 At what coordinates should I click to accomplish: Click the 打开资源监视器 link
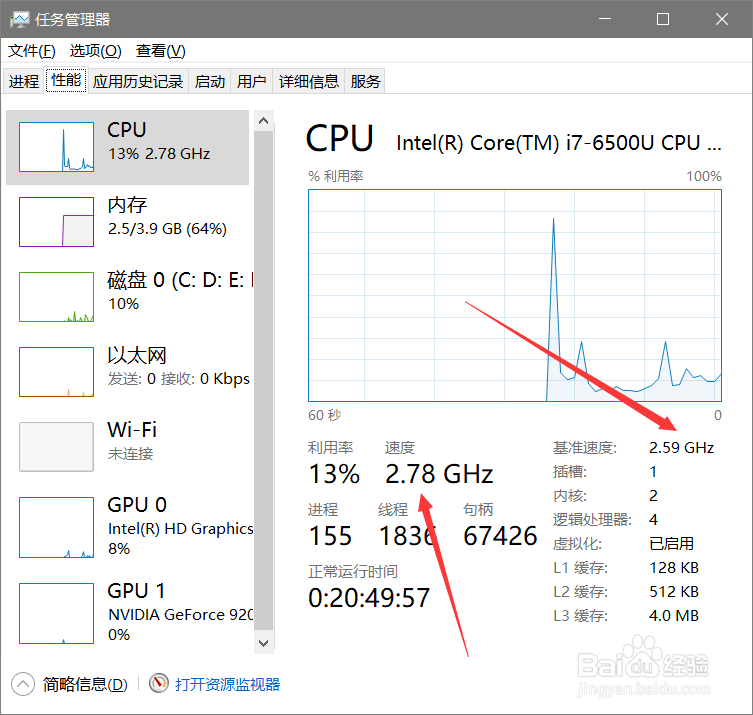(x=228, y=684)
